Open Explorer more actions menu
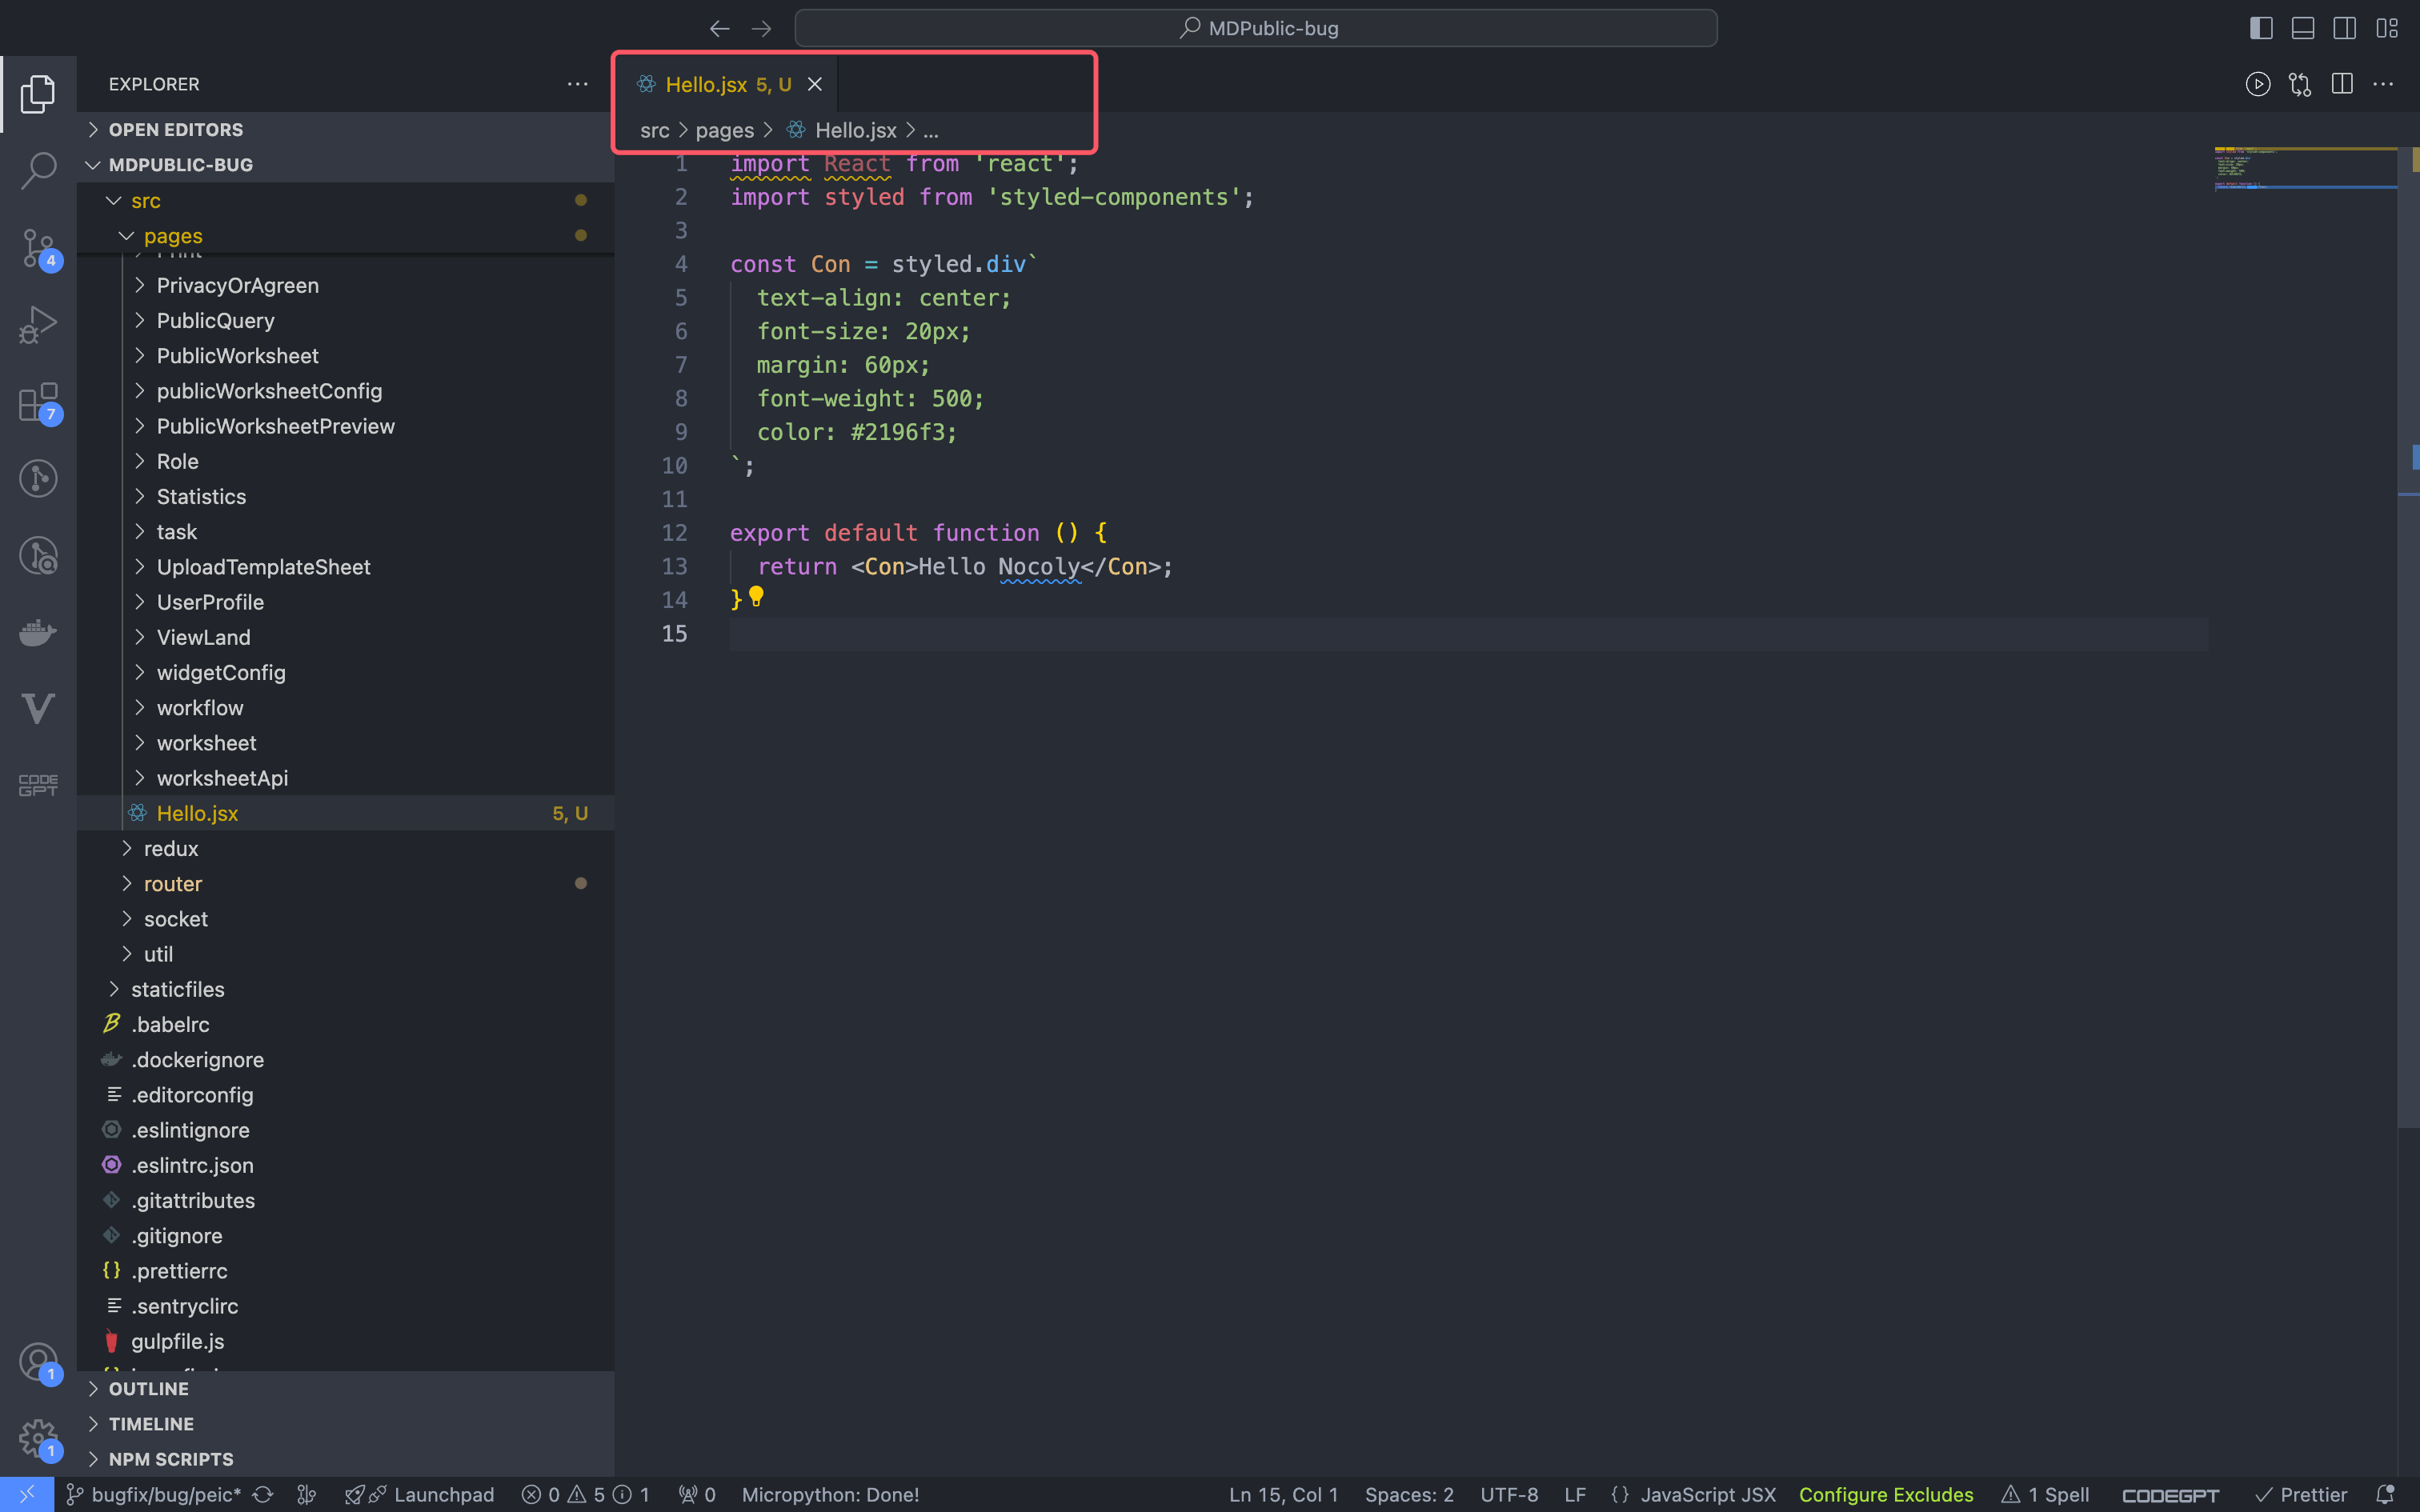The image size is (2420, 1512). [x=578, y=84]
